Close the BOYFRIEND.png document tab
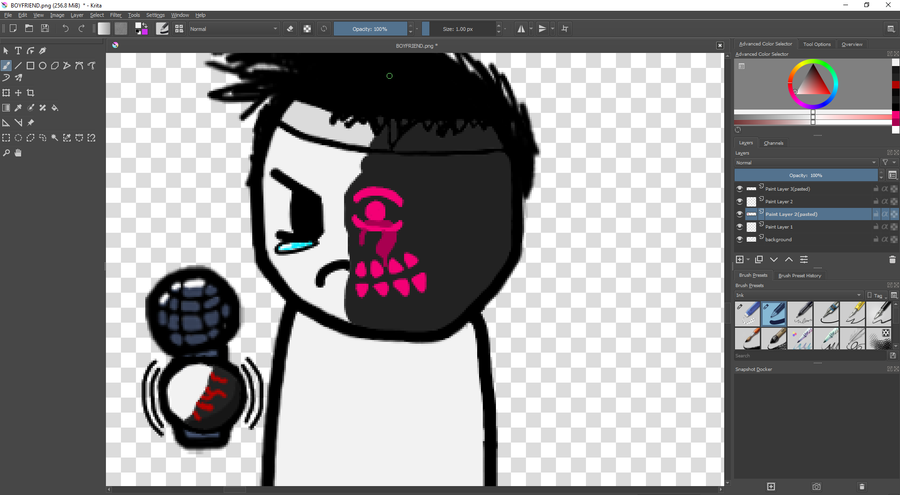900x495 pixels. tap(720, 45)
